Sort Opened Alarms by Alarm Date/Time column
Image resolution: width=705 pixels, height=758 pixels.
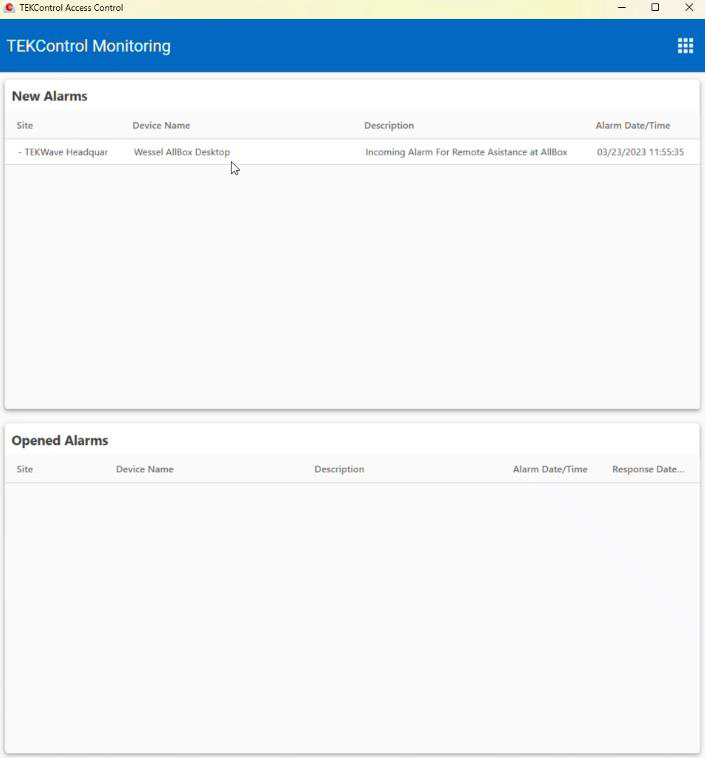pyautogui.click(x=550, y=469)
